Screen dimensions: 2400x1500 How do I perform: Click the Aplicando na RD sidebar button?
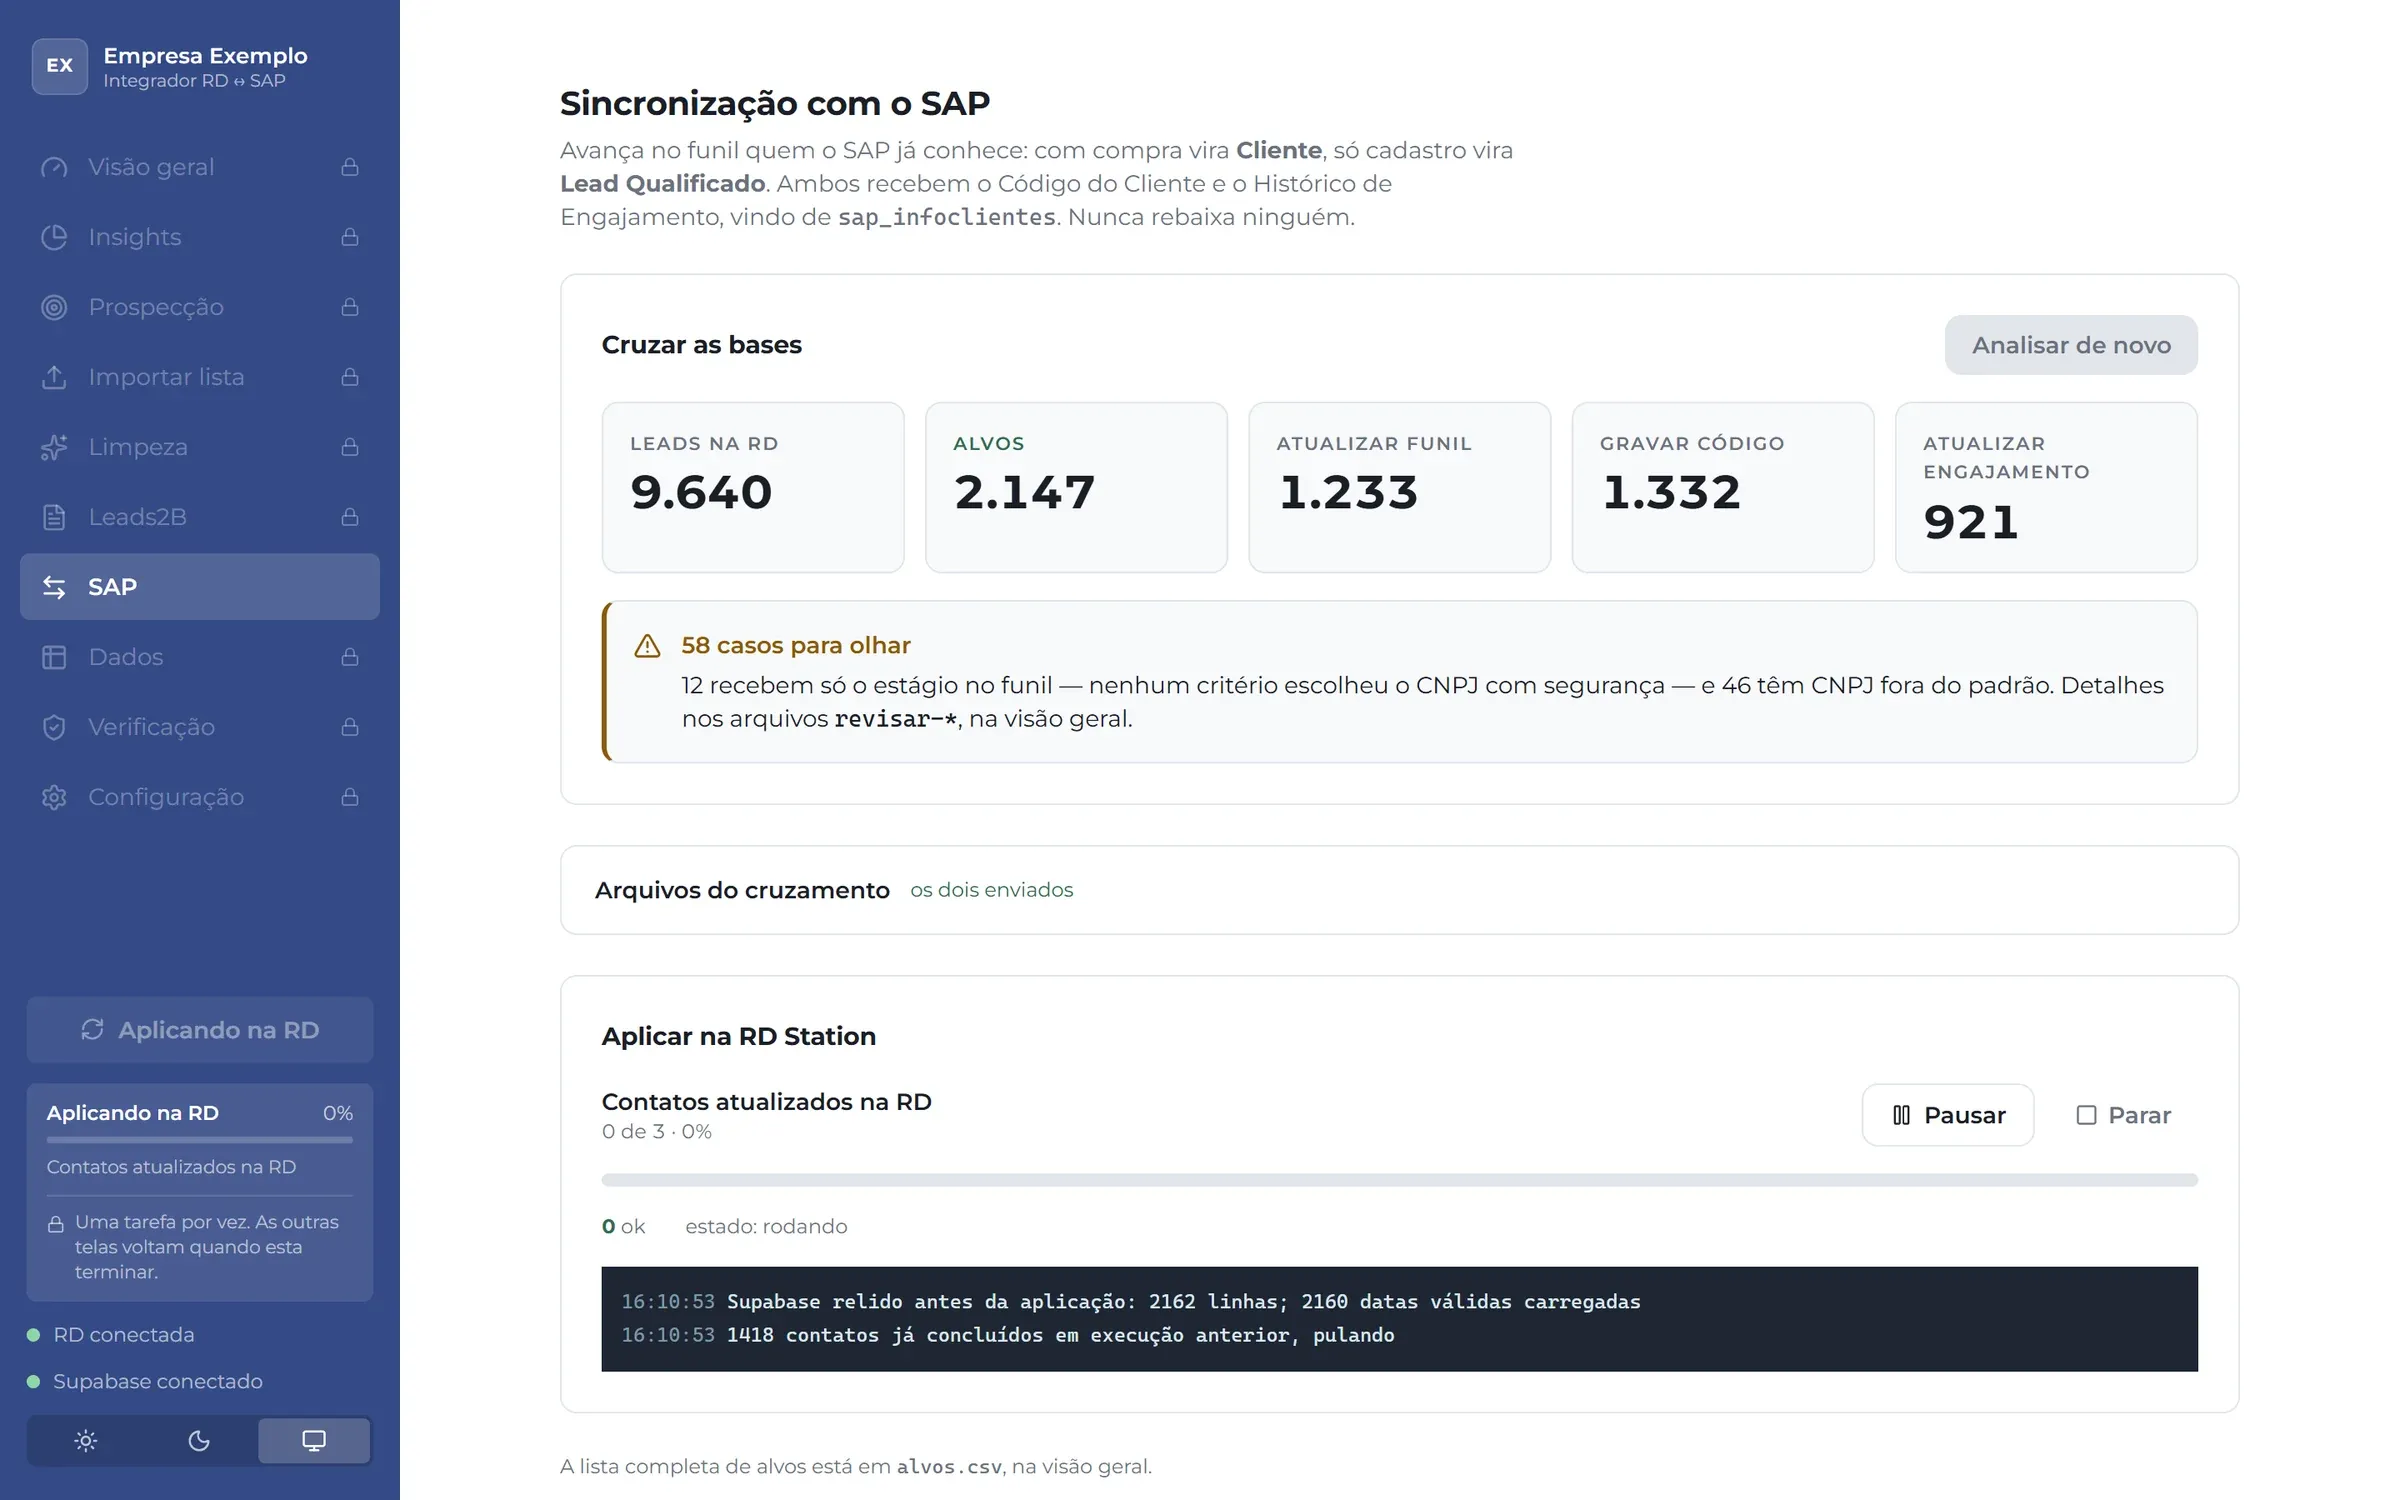click(200, 1030)
